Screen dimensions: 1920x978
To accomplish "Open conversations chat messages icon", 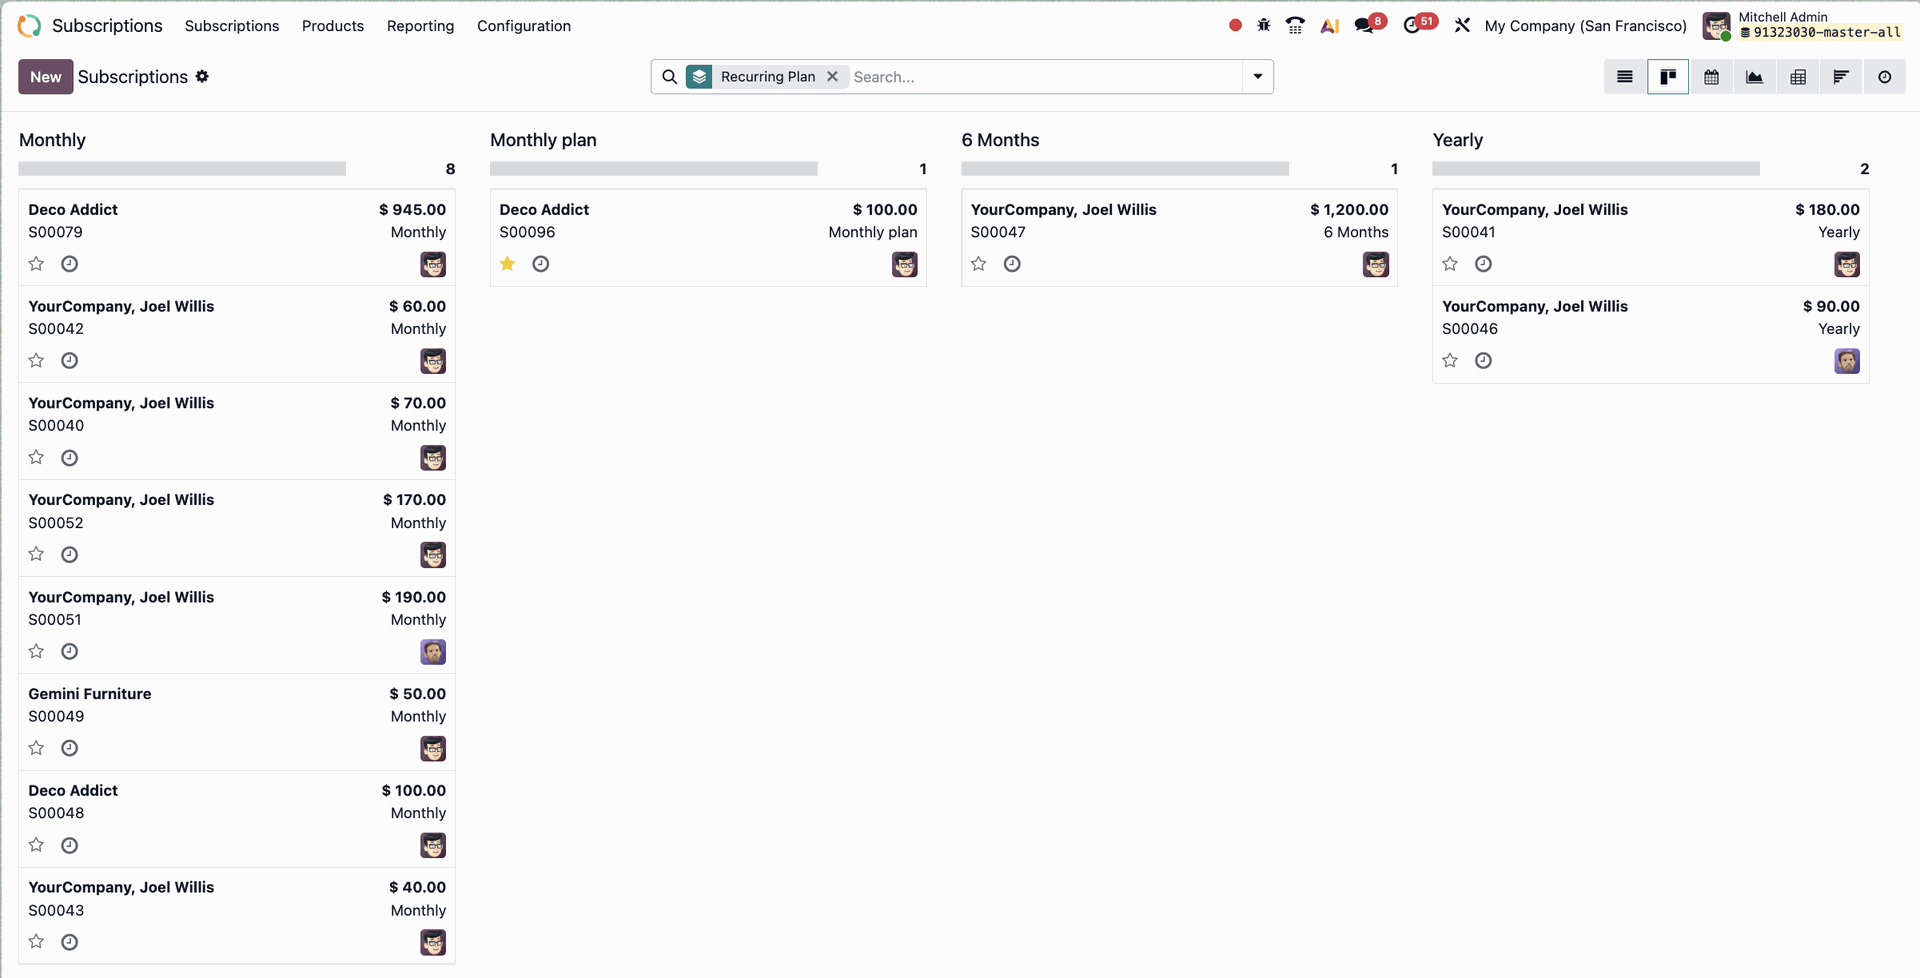I will pos(1364,26).
